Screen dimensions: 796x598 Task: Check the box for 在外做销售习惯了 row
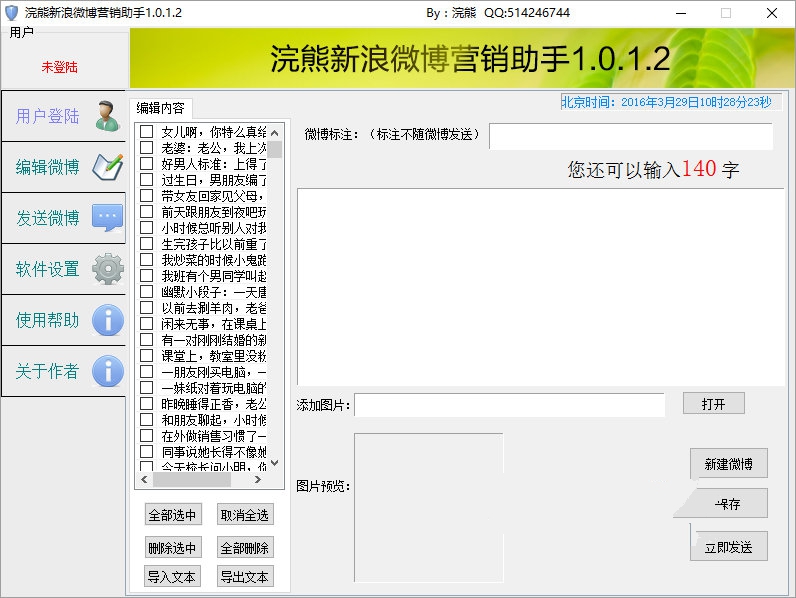tap(147, 436)
